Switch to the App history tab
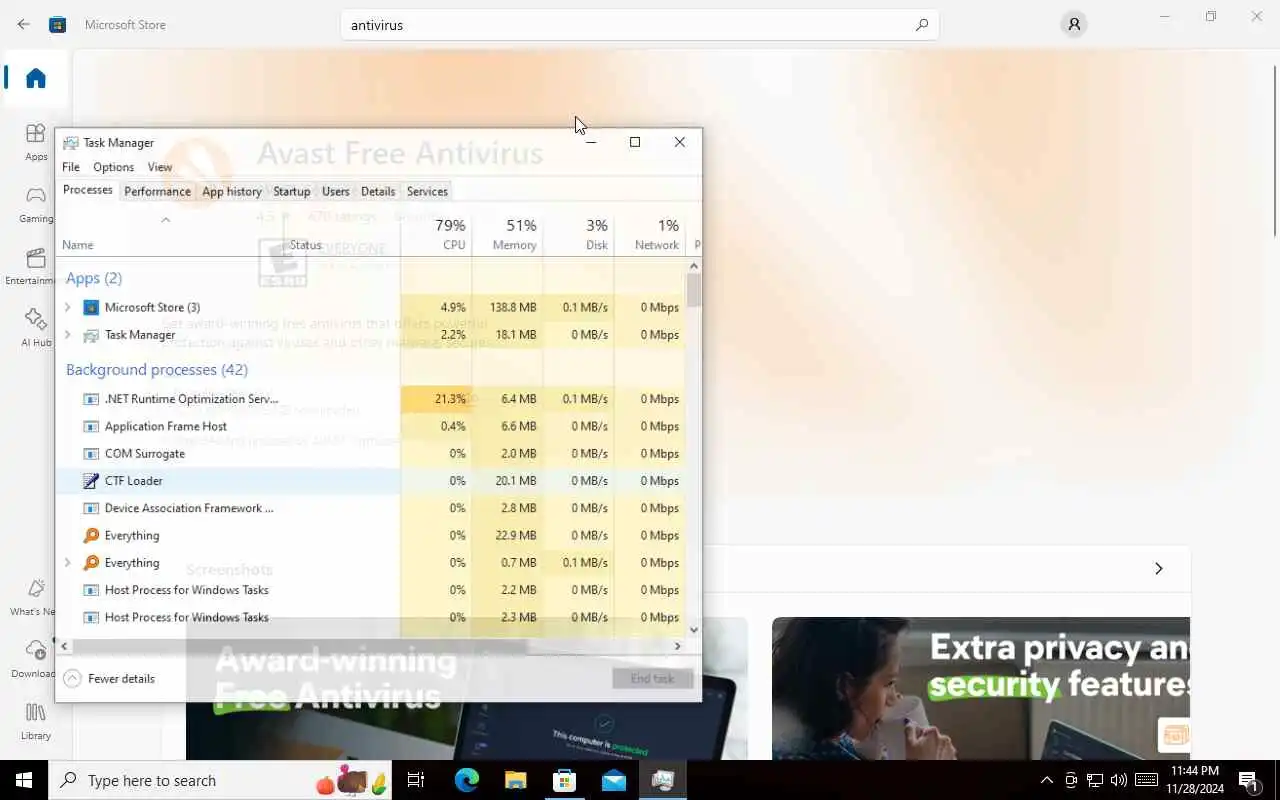Screen dimensions: 1280x800 (x=232, y=191)
